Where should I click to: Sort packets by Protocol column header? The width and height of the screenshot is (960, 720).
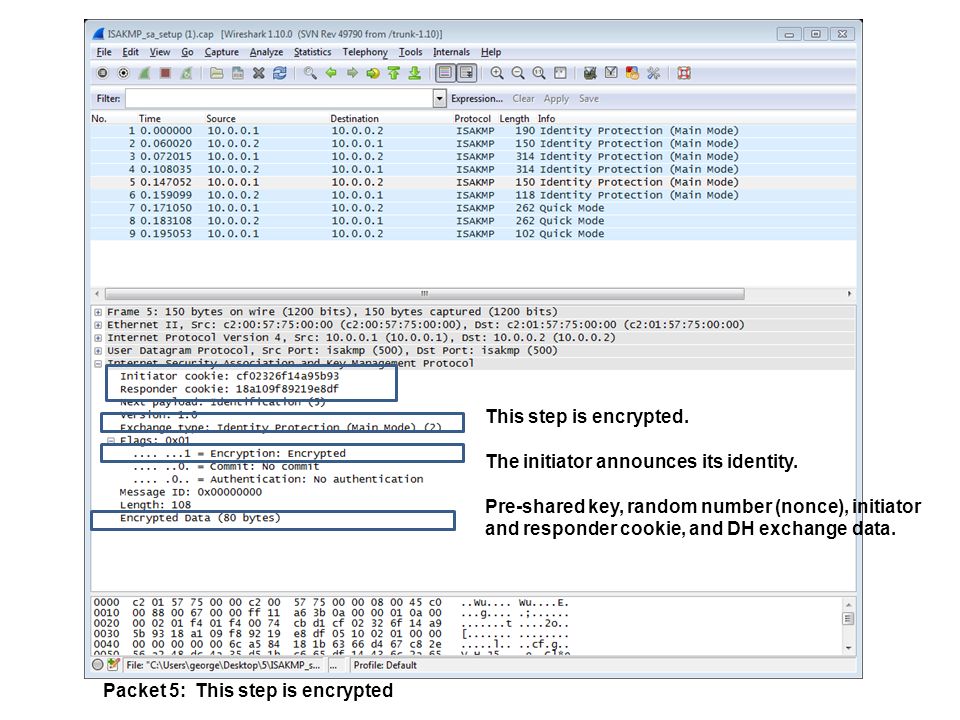pos(472,119)
